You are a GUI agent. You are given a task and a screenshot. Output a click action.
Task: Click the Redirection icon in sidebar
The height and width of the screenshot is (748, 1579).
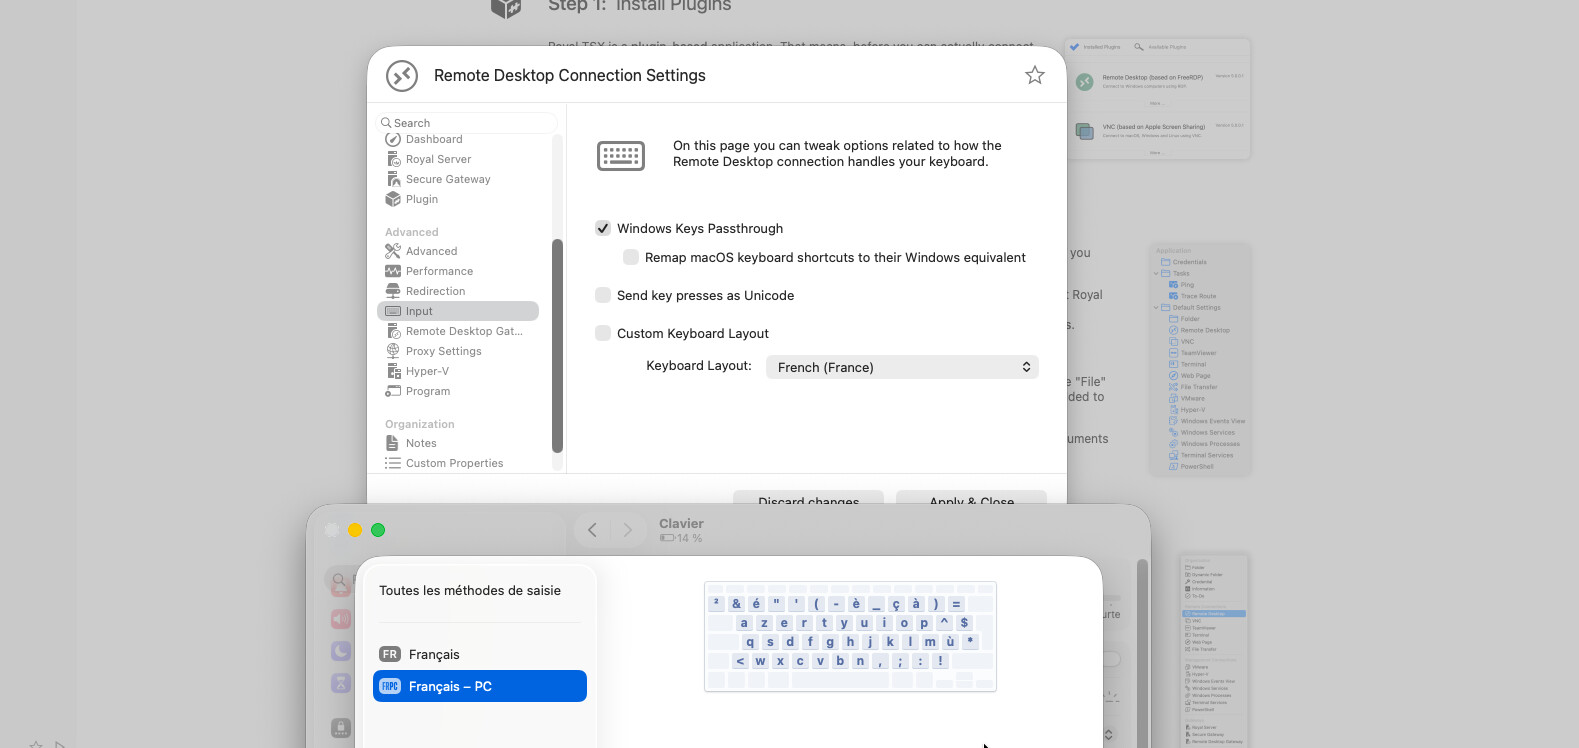tap(393, 291)
